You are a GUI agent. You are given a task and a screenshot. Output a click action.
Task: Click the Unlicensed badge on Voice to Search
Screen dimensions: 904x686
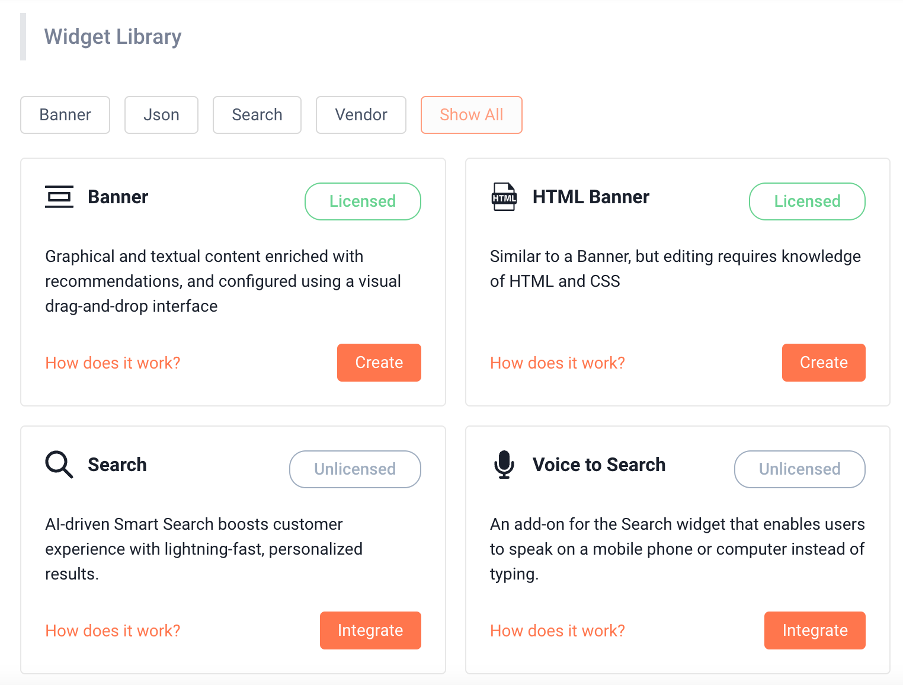click(x=799, y=469)
